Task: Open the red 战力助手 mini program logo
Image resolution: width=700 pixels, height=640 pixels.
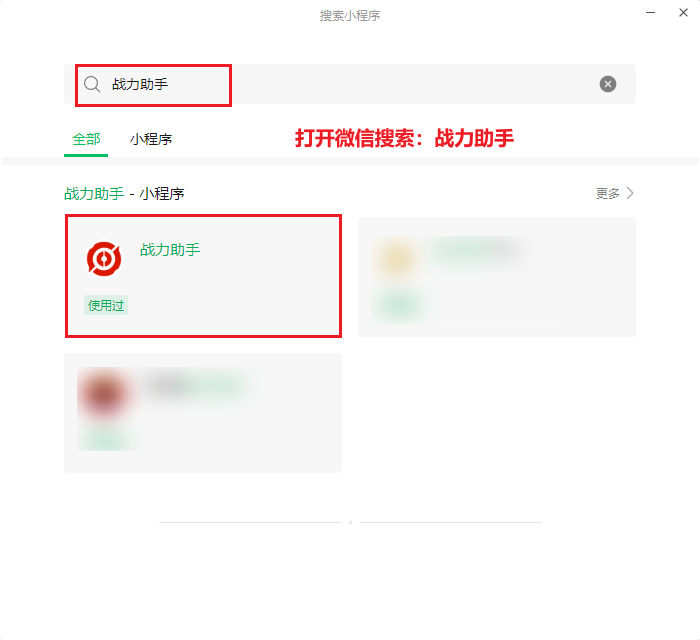Action: pos(104,259)
